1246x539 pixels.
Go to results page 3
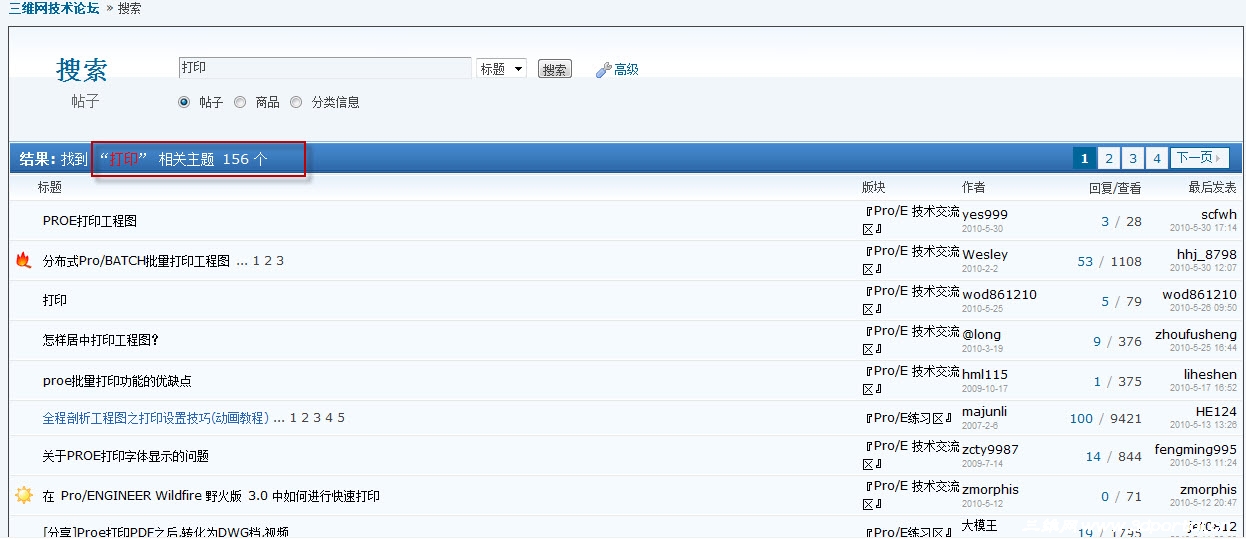[1133, 158]
